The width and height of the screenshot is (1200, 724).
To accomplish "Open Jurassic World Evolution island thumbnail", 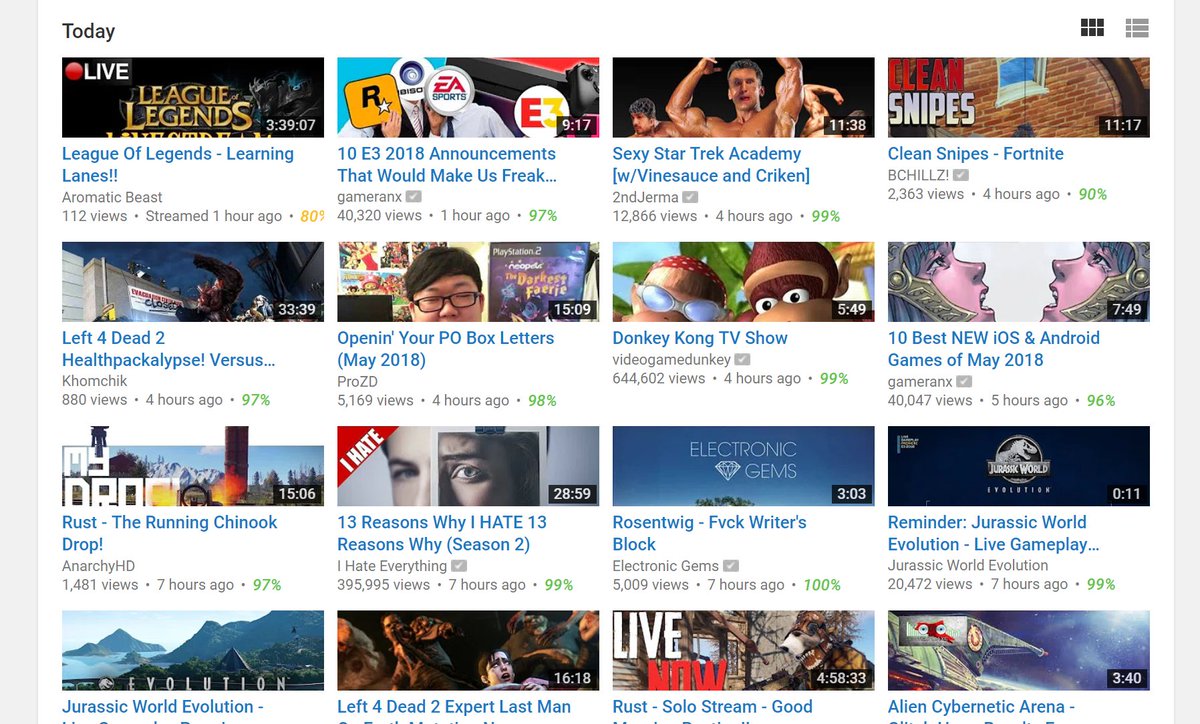I will [x=193, y=651].
